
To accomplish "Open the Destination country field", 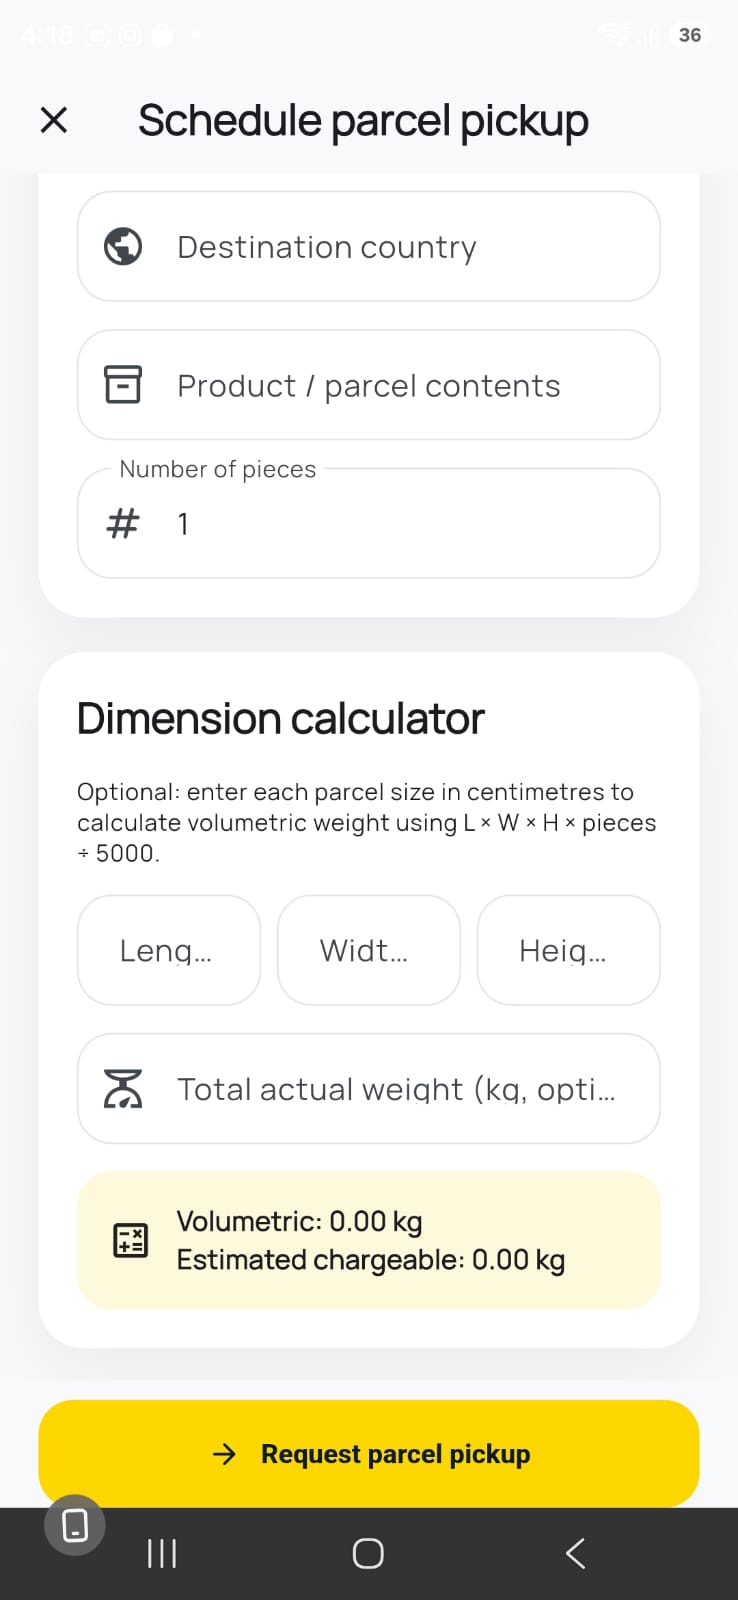I will click(369, 246).
